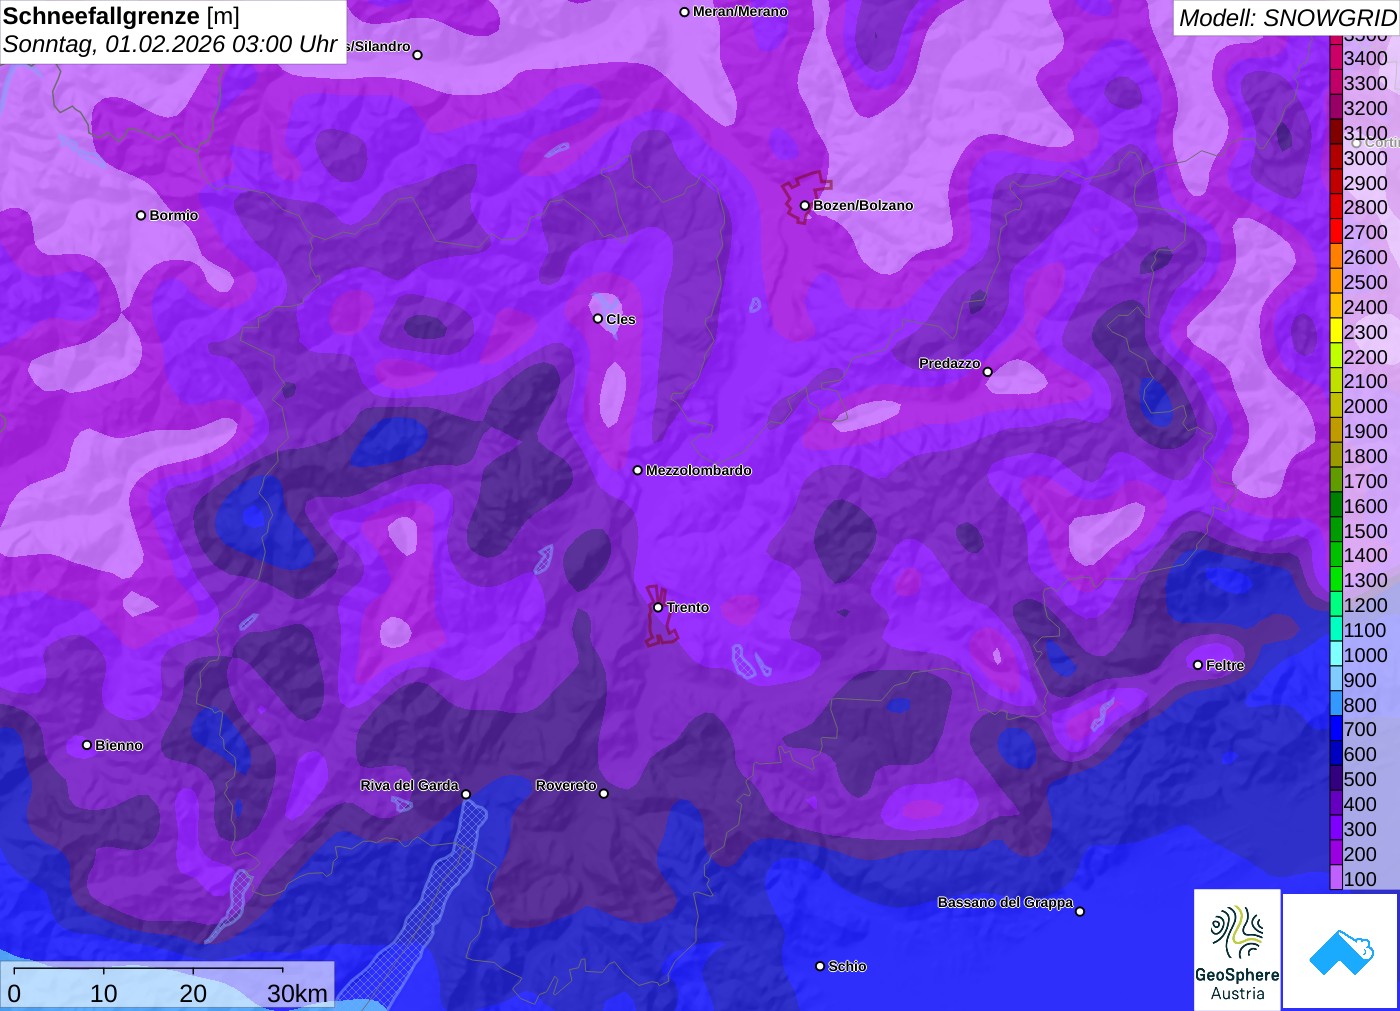Select the Mezzolombardo marker dot
Screen dimensions: 1400x1011
[638, 470]
